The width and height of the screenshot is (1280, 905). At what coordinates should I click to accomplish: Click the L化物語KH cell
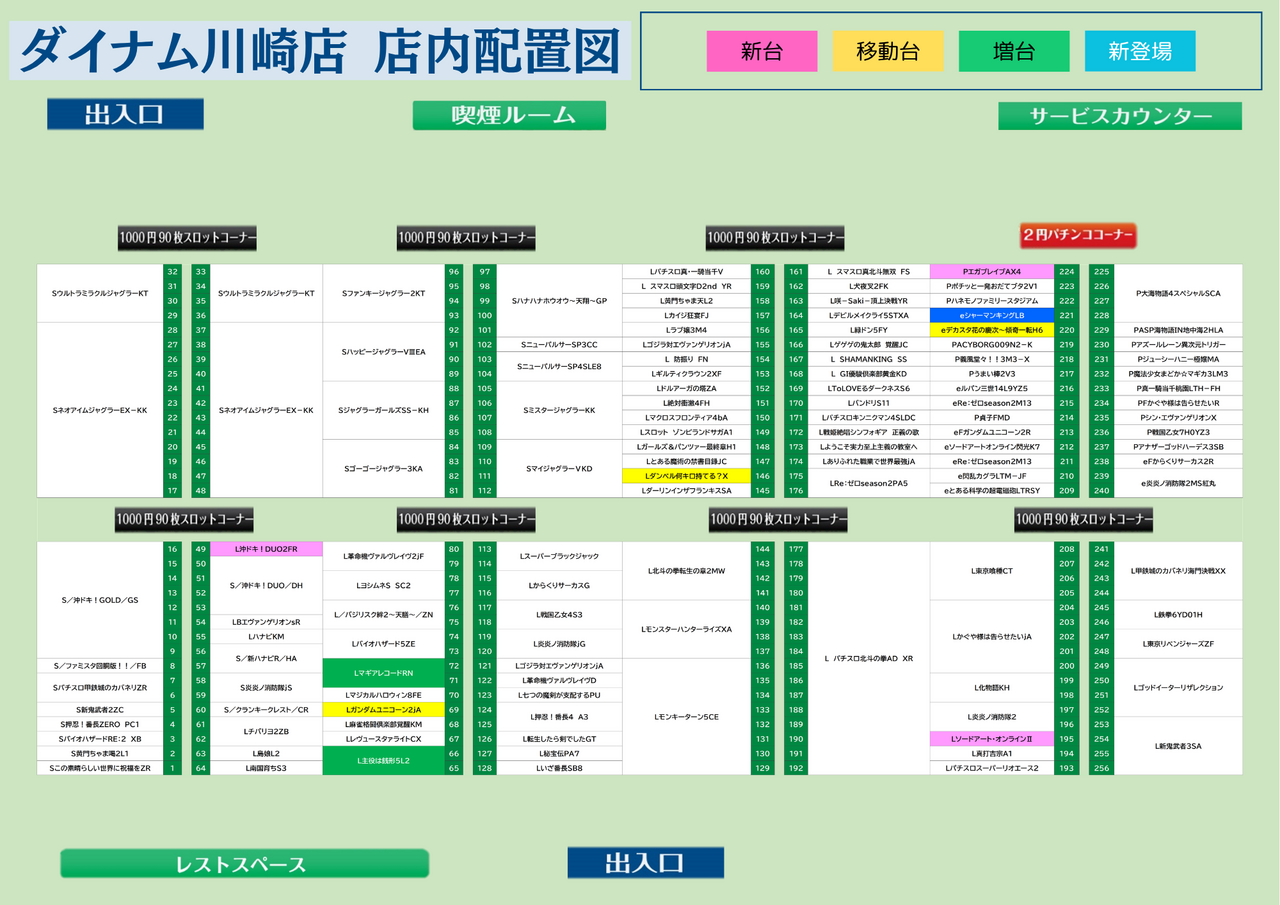[992, 688]
